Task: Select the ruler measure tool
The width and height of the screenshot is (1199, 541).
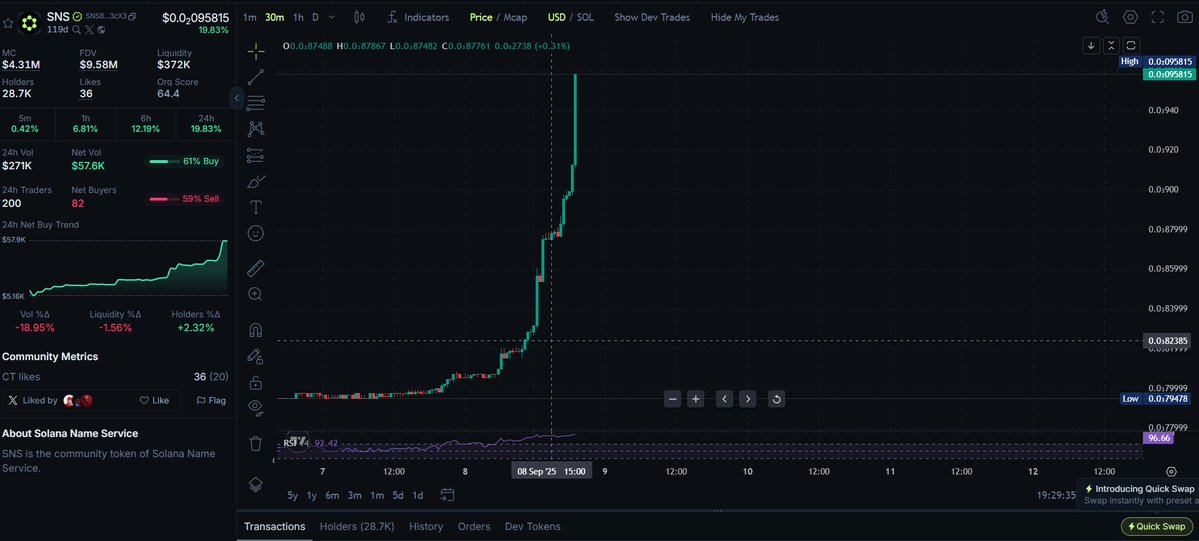Action: tap(256, 268)
